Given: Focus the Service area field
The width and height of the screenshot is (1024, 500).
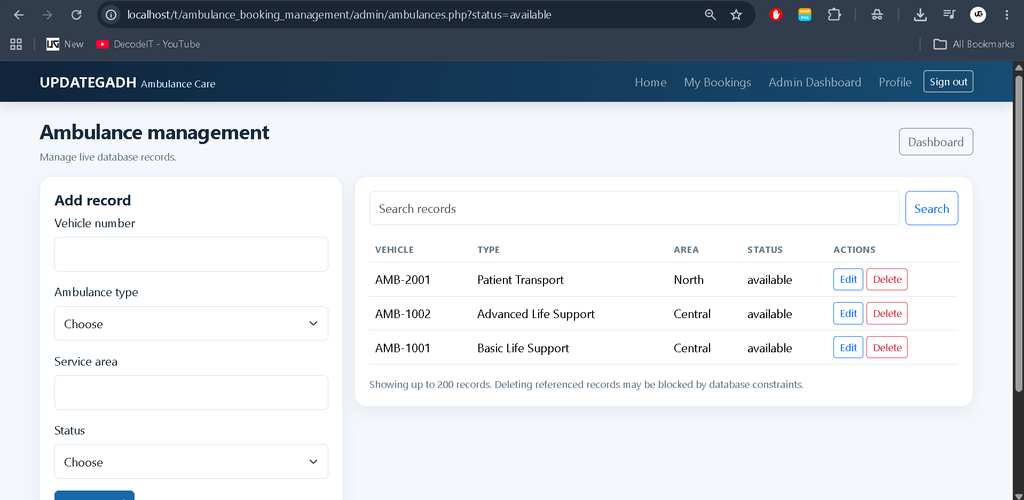Looking at the screenshot, I should click(x=191, y=392).
